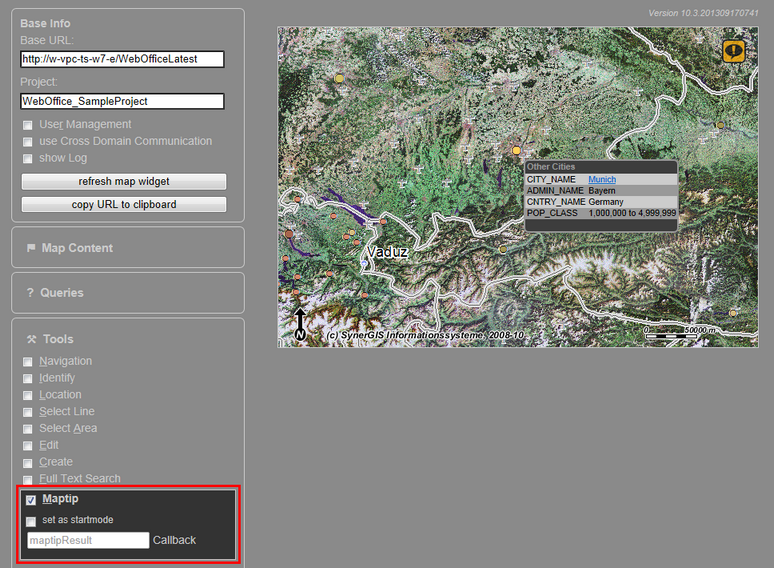Click the maptipResult callback input field
Viewport: 774px width, 568px height.
tap(88, 540)
